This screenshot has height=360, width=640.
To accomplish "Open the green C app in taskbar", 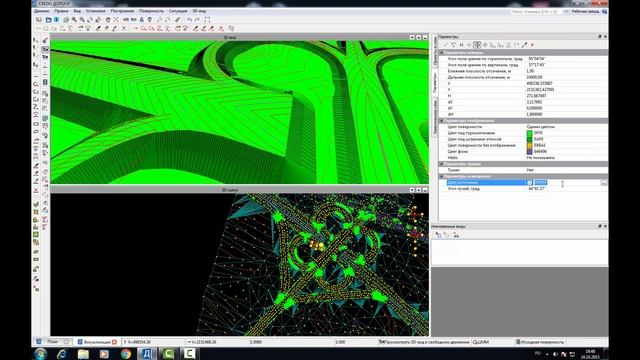I will point(168,354).
